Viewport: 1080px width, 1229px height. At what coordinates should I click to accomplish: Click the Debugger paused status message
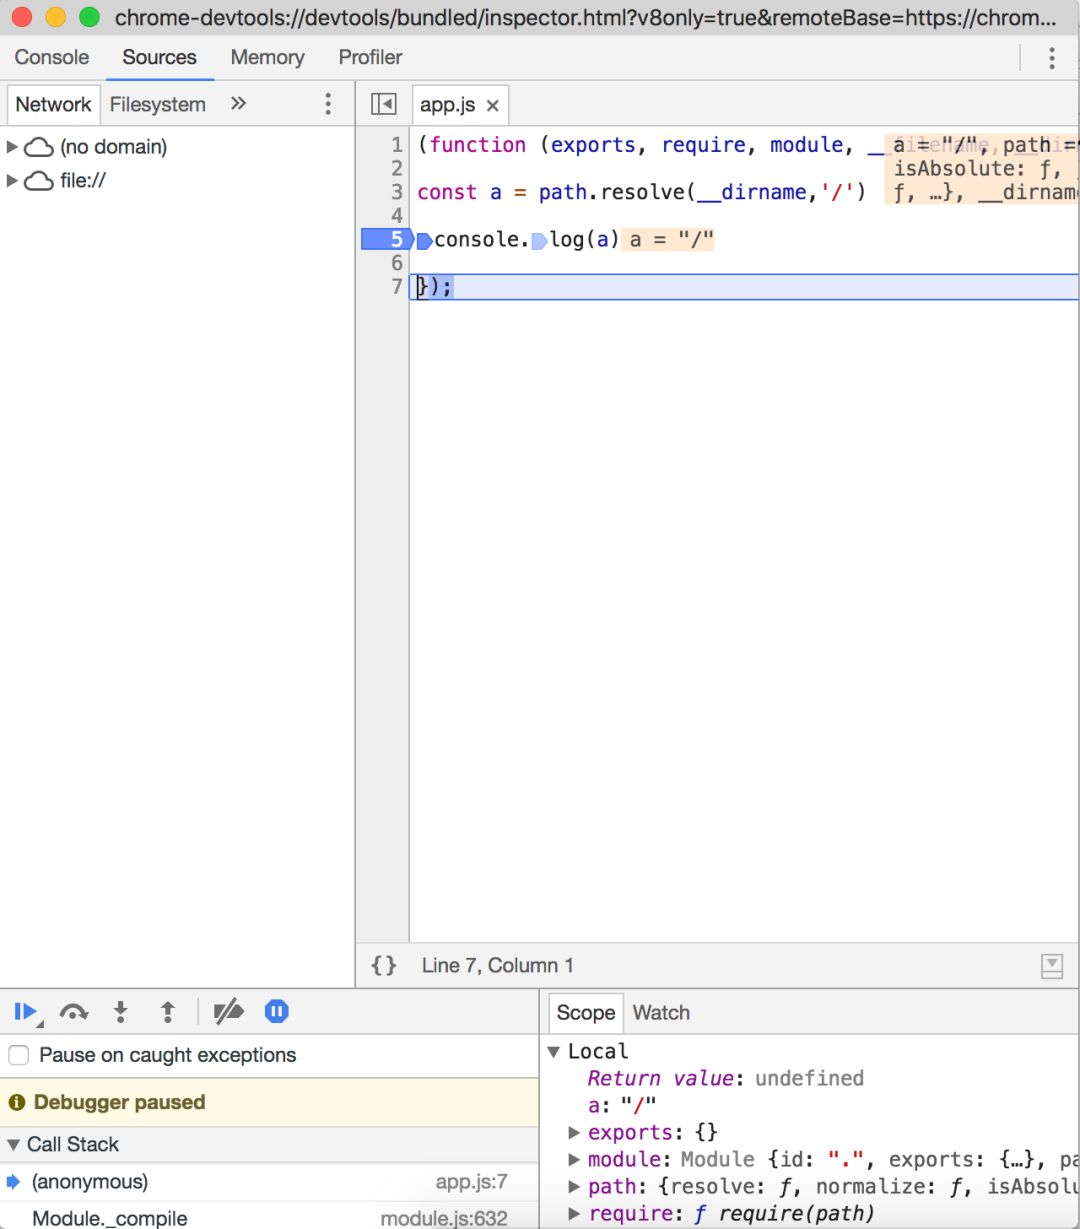coord(119,1102)
